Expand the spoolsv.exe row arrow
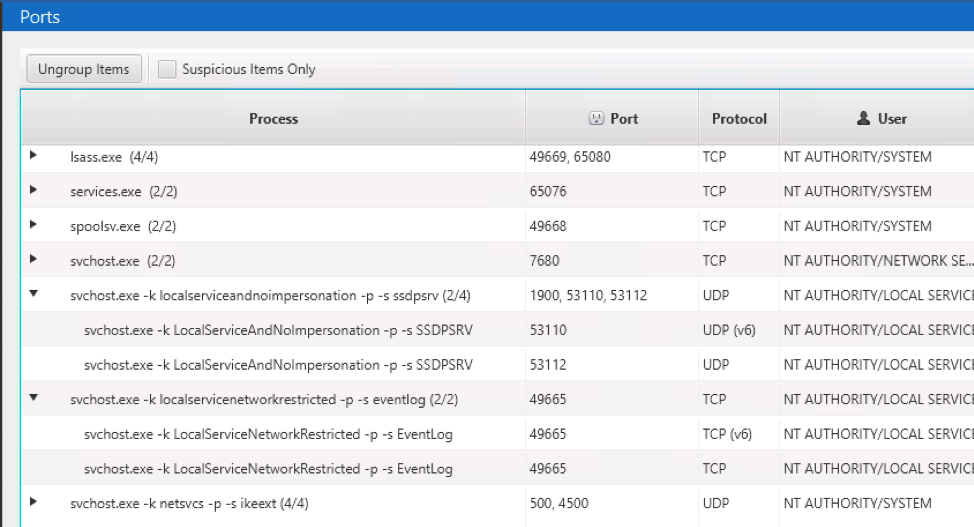 (x=34, y=224)
